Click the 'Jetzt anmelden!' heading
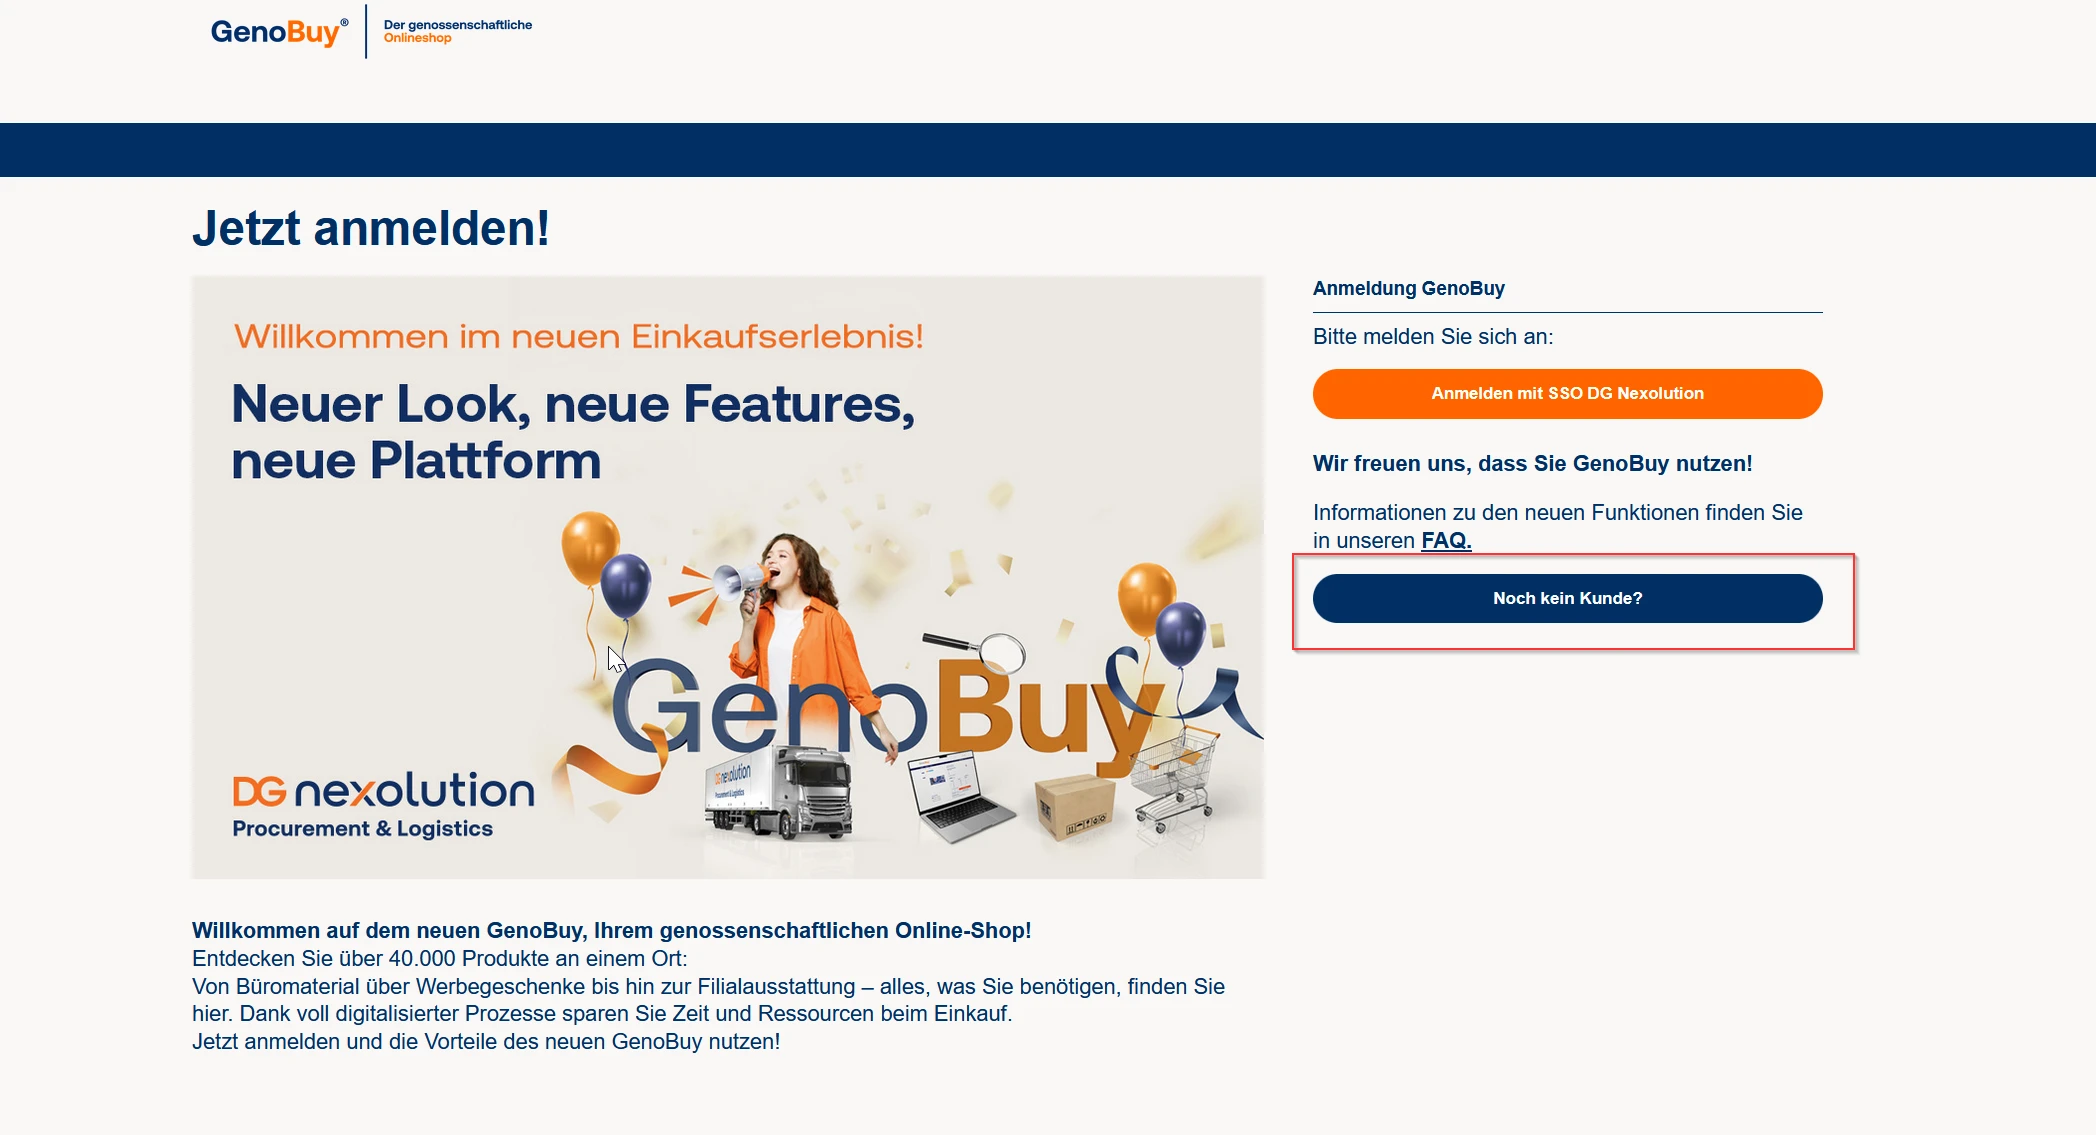The image size is (2096, 1135). tap(371, 228)
